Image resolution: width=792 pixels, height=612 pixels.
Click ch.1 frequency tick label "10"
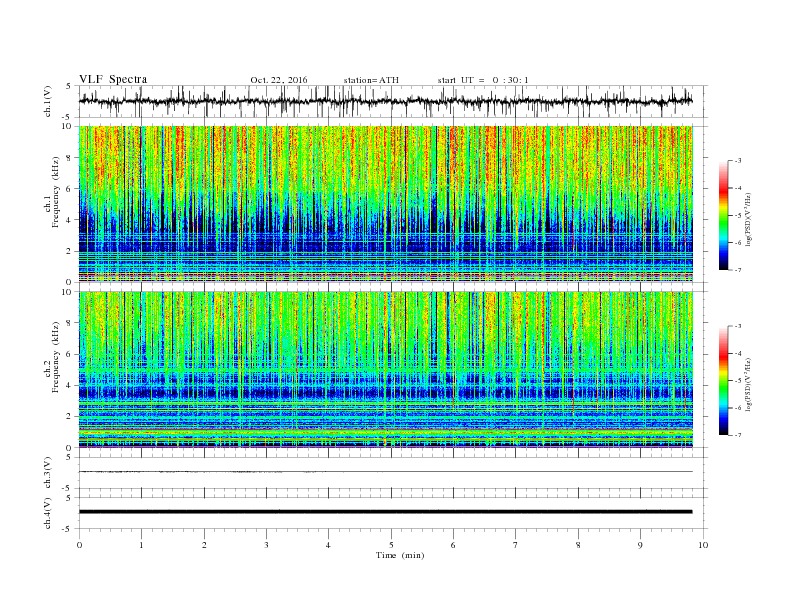(x=68, y=126)
